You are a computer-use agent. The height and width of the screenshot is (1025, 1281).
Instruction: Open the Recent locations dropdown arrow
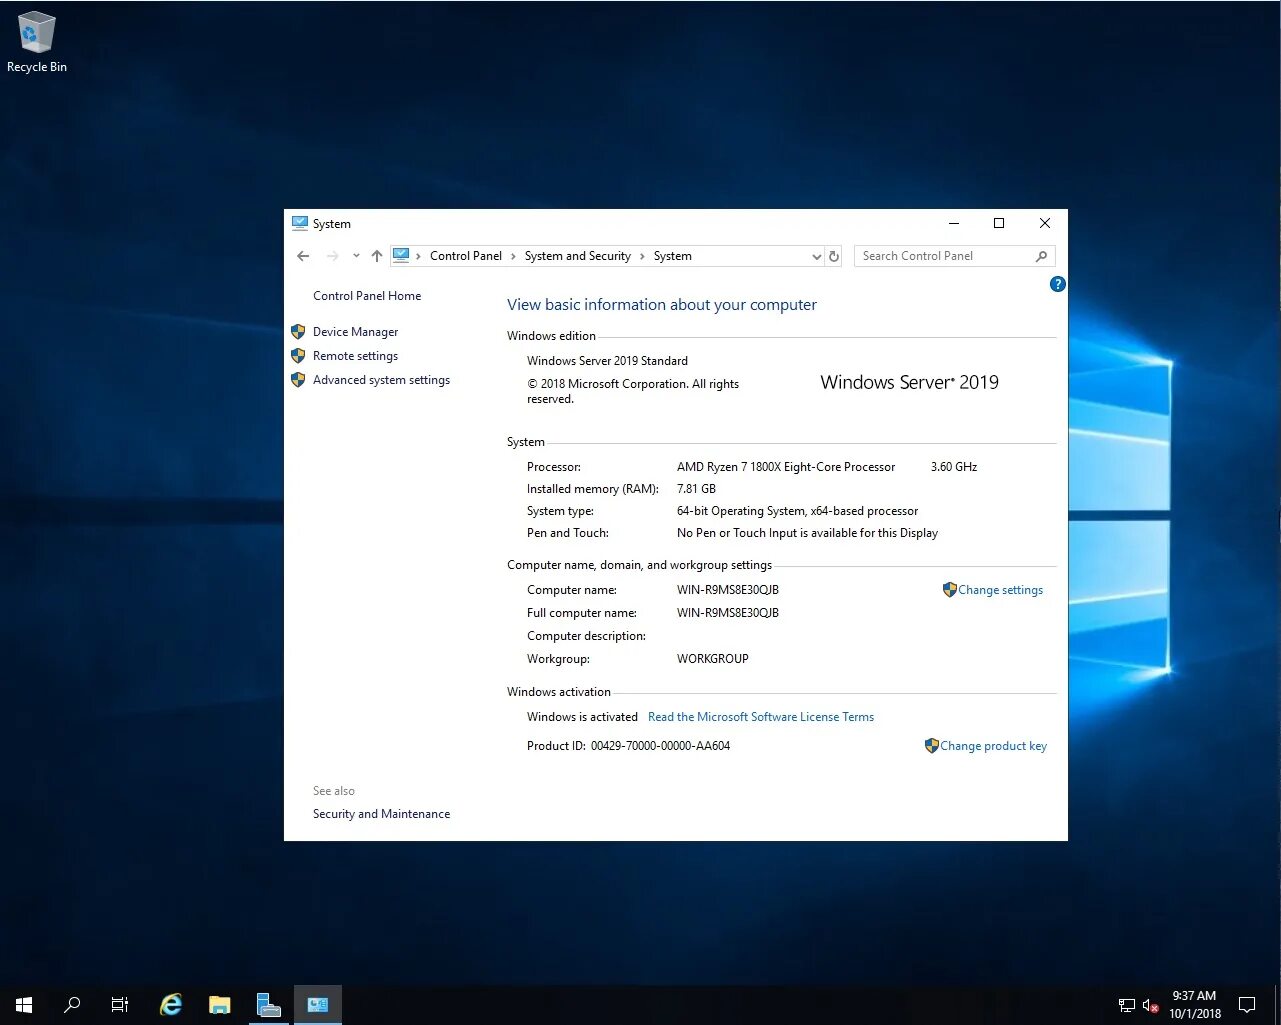pos(356,256)
